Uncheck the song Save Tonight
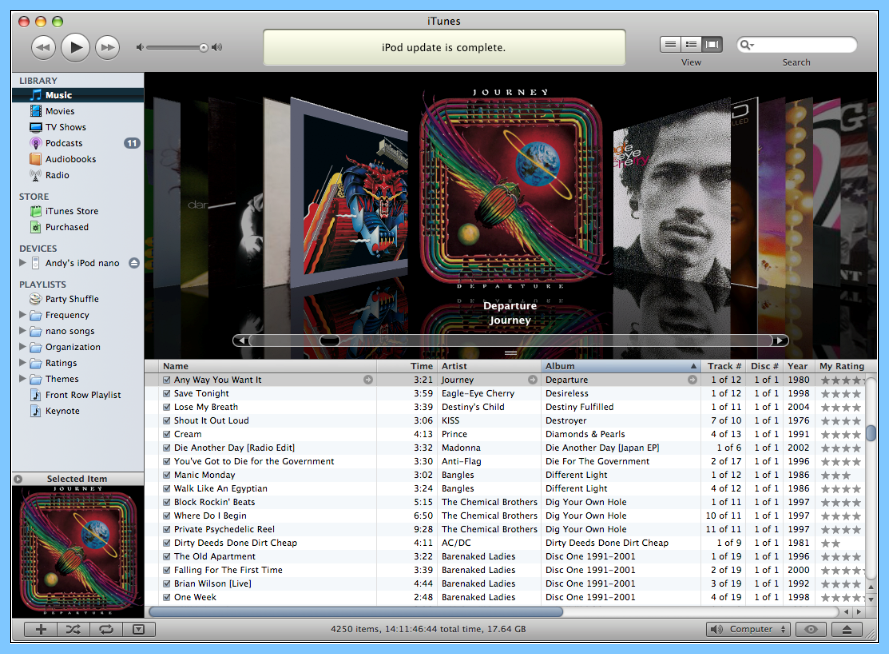 [x=166, y=394]
